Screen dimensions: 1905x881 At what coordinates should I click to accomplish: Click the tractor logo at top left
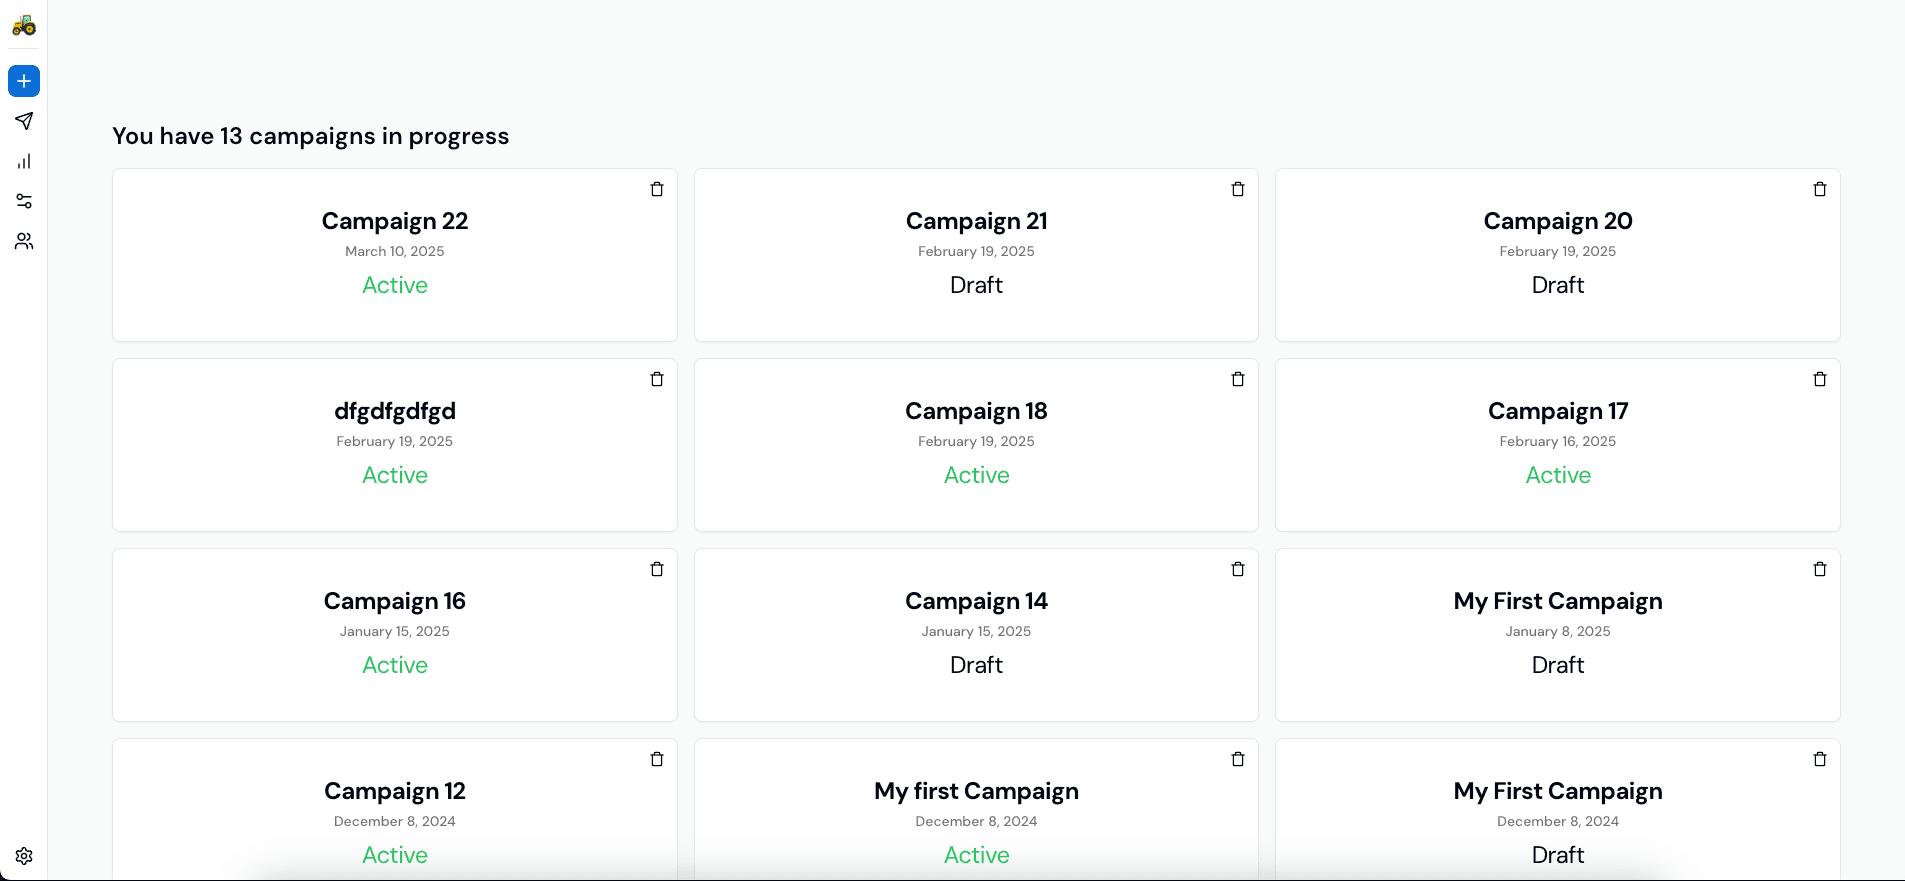pyautogui.click(x=24, y=25)
